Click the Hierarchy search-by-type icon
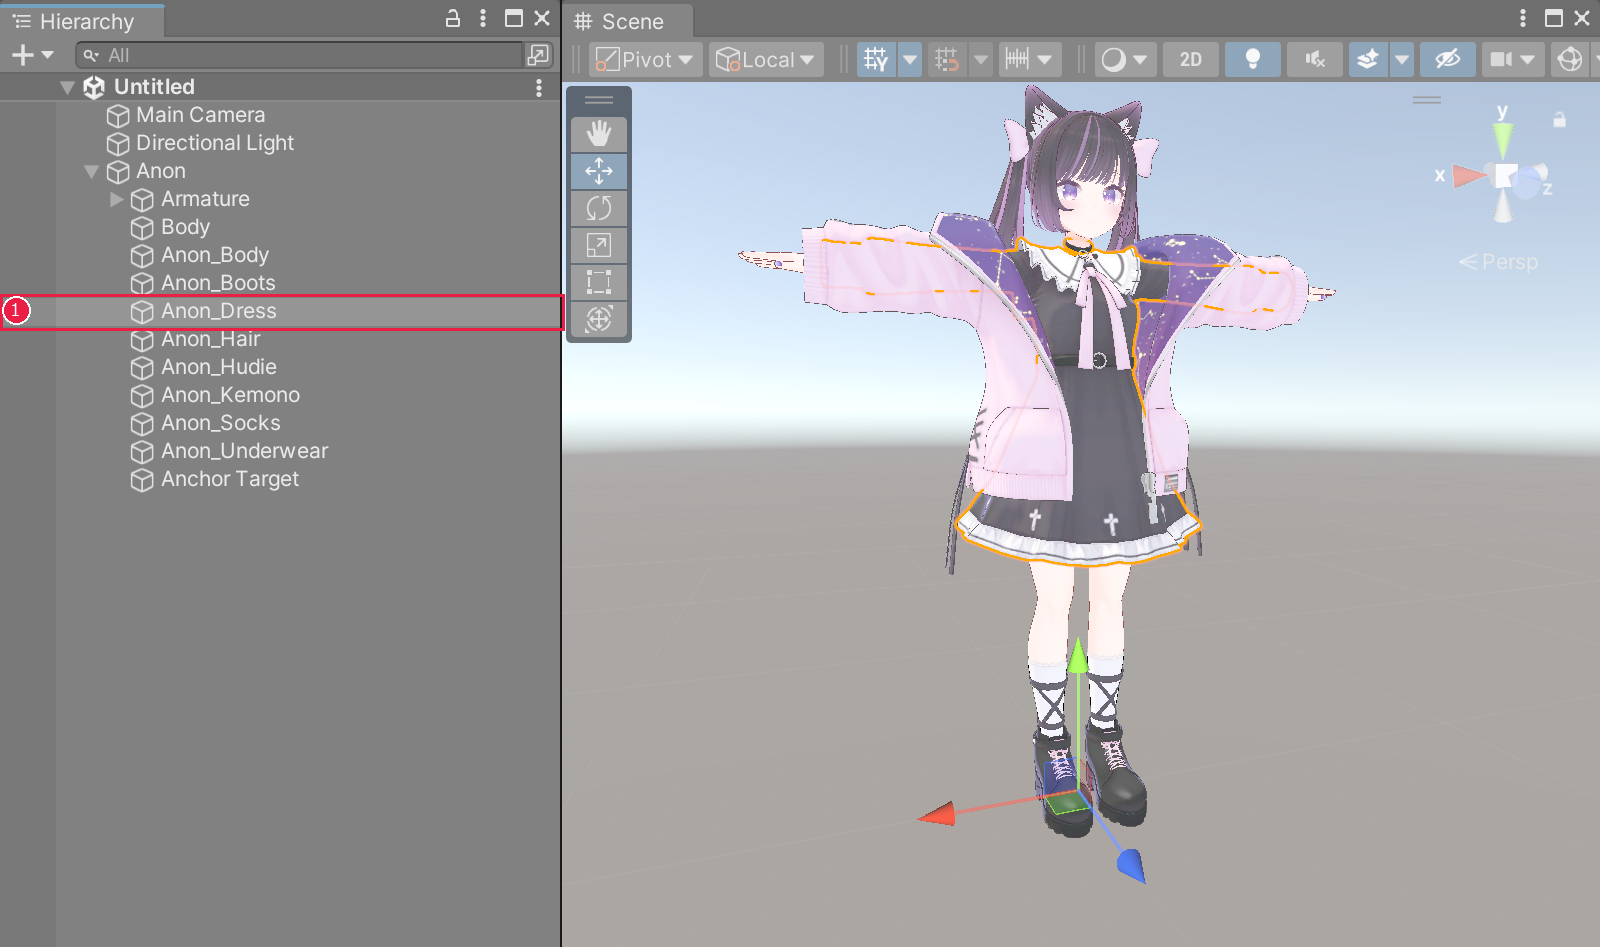The image size is (1600, 947). pyautogui.click(x=538, y=55)
